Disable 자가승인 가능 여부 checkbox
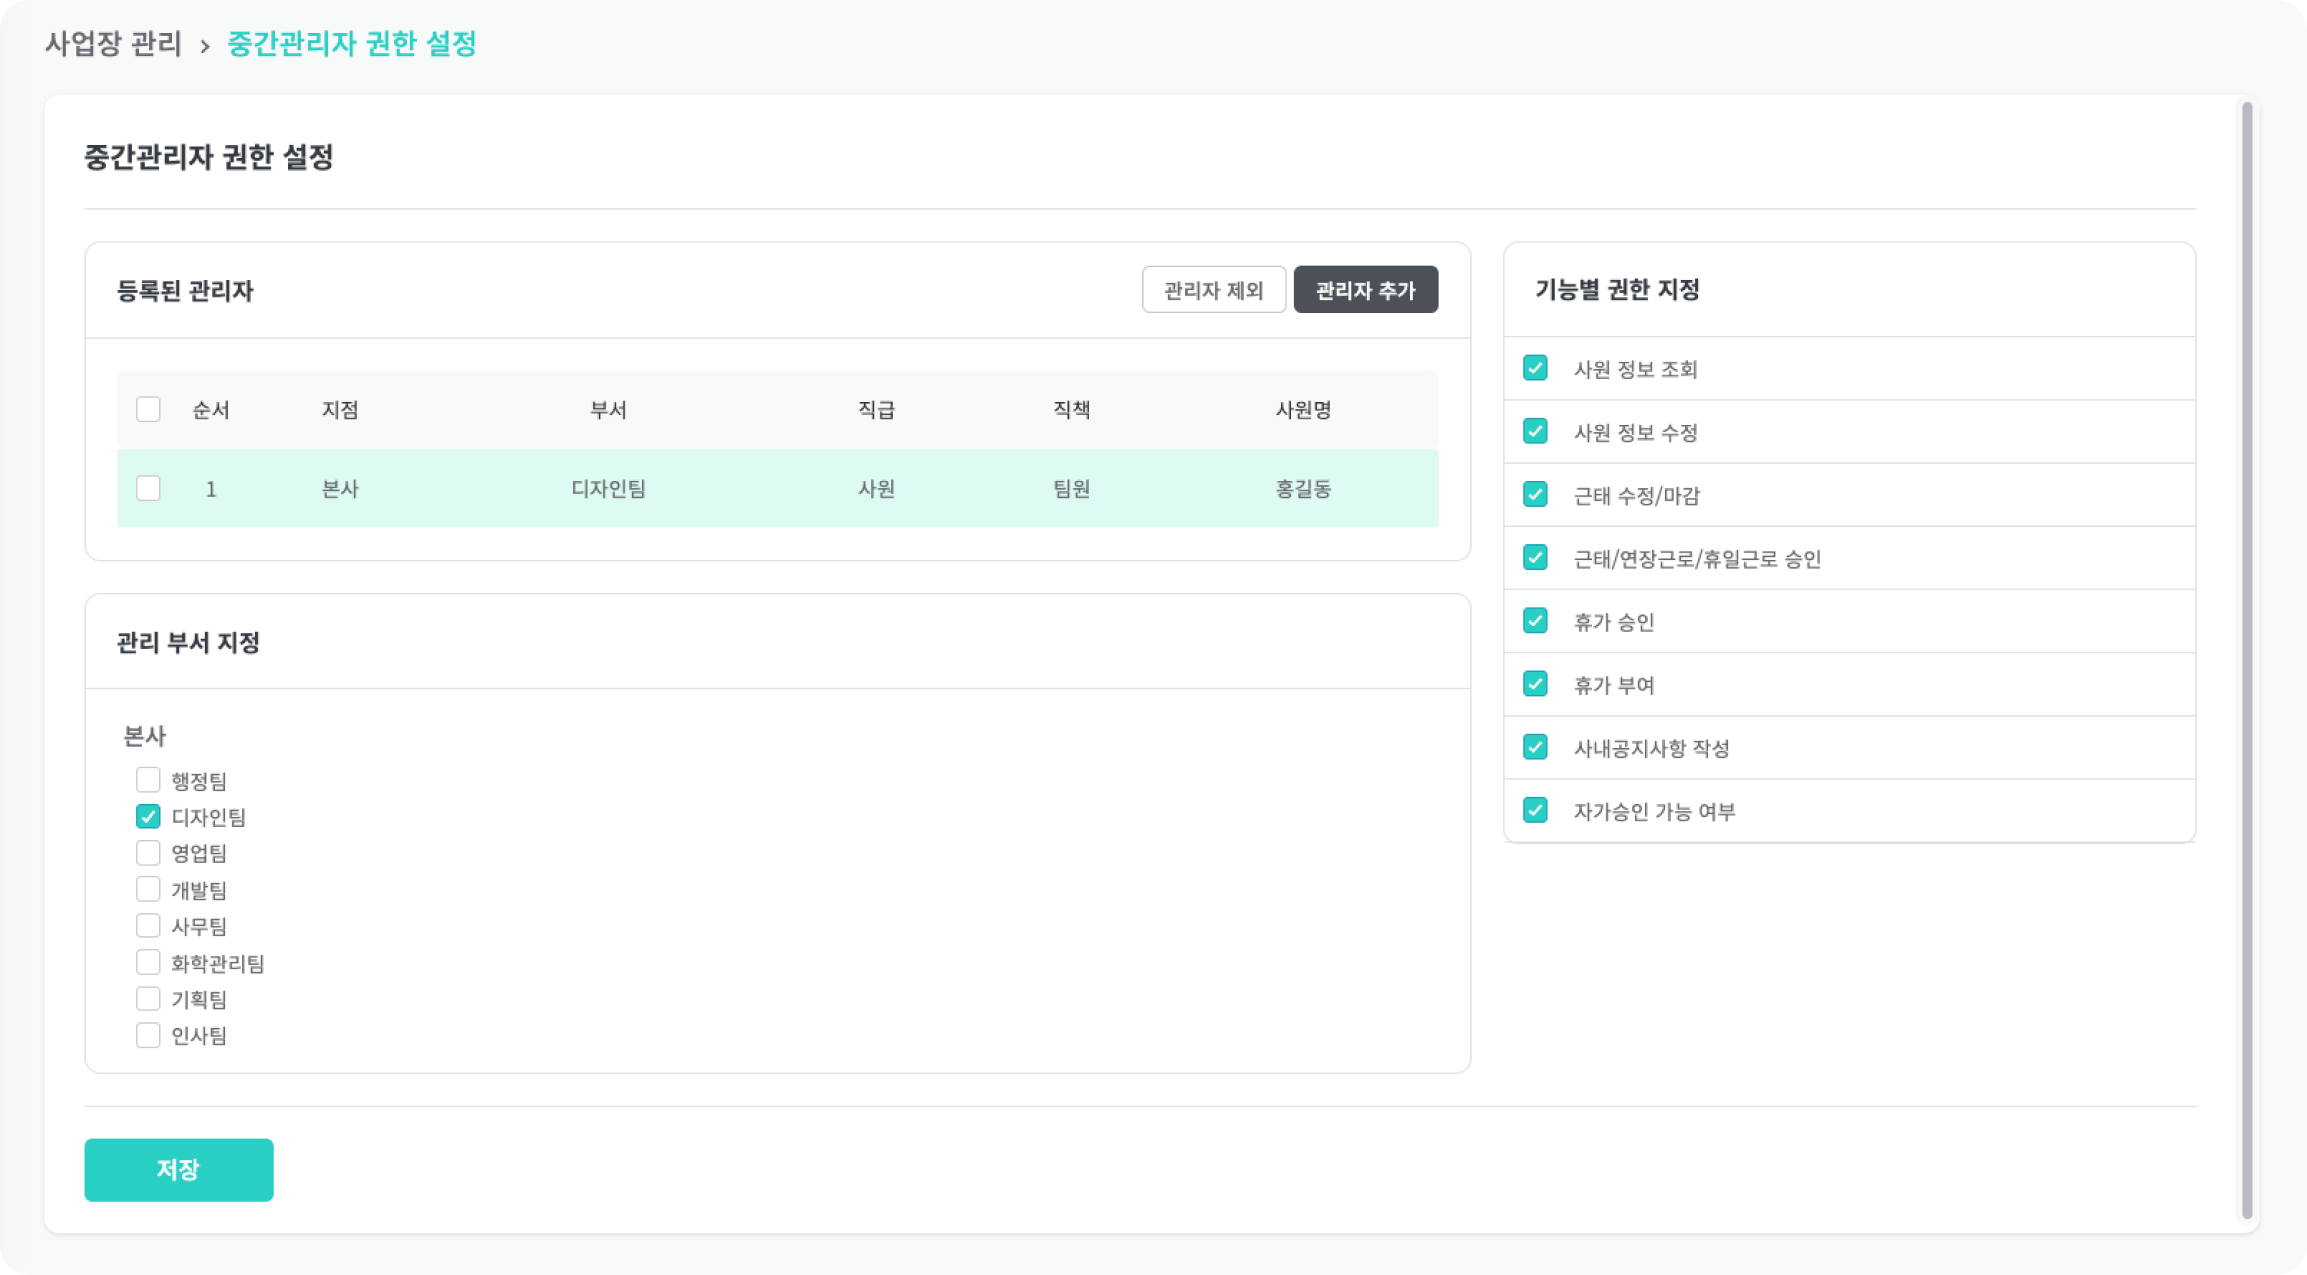2307x1275 pixels. click(1535, 810)
